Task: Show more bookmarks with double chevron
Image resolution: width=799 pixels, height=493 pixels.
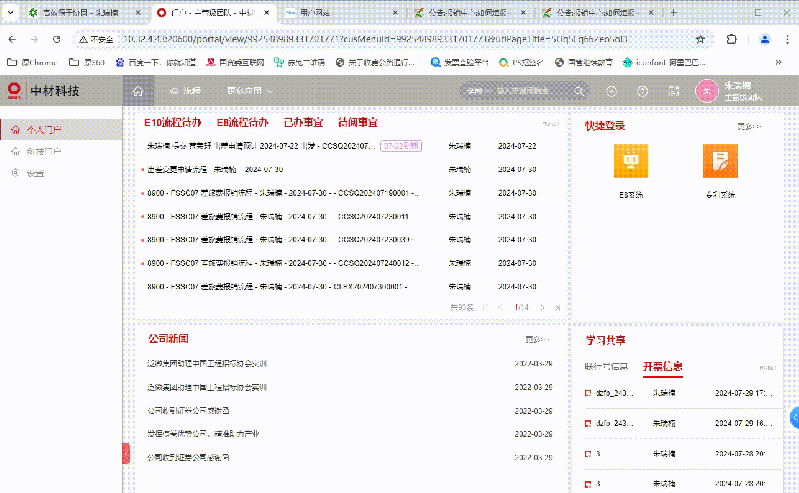Action: click(x=778, y=62)
